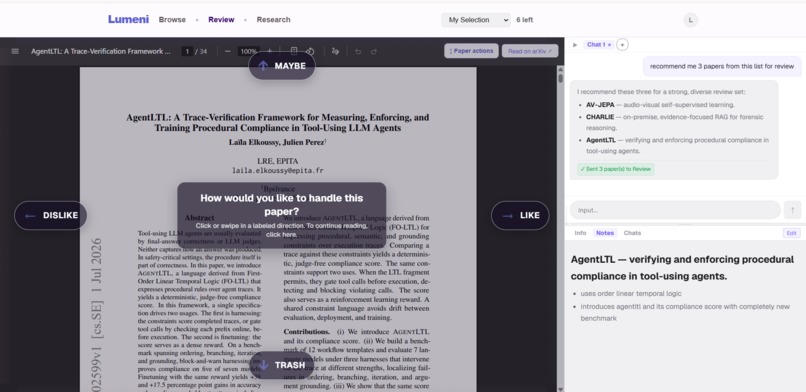The width and height of the screenshot is (806, 392).
Task: Open user avatar L menu
Action: tap(690, 20)
